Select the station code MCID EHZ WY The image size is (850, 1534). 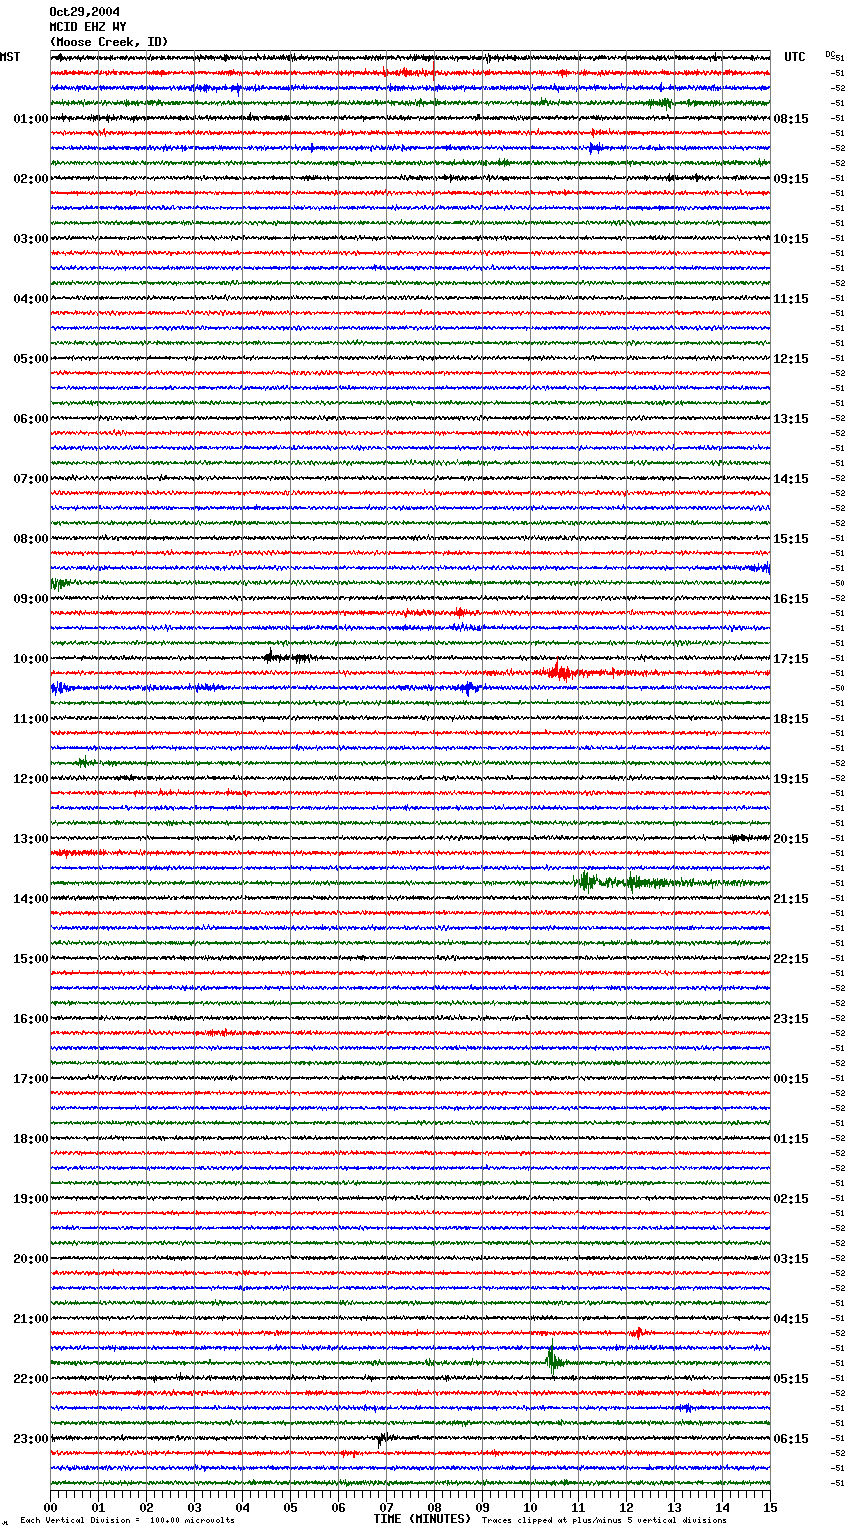pyautogui.click(x=87, y=27)
